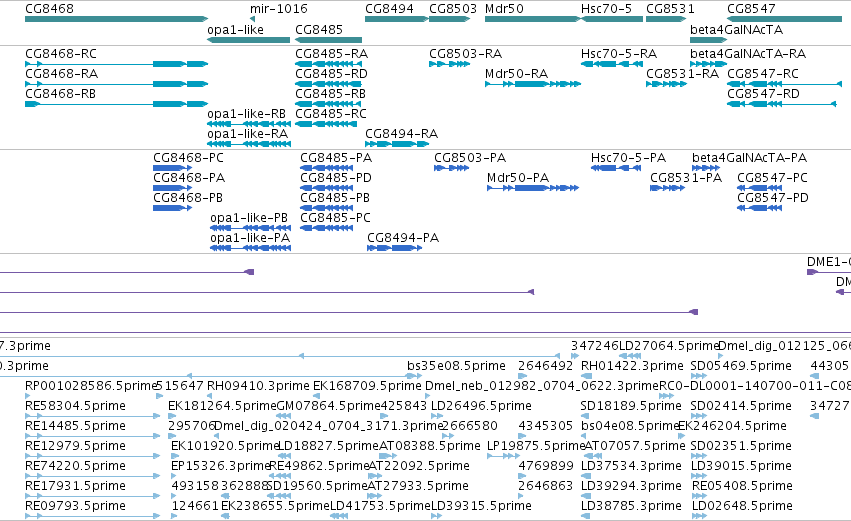The image size is (851, 521).
Task: Select protein Mdr50-PA
Action: (x=533, y=188)
